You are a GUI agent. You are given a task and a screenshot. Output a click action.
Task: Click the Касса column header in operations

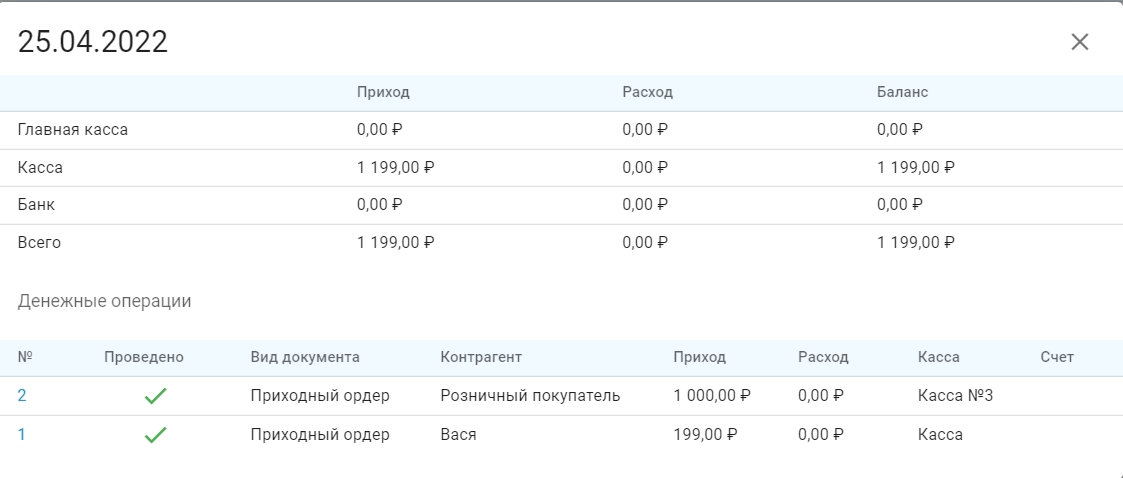pos(939,357)
